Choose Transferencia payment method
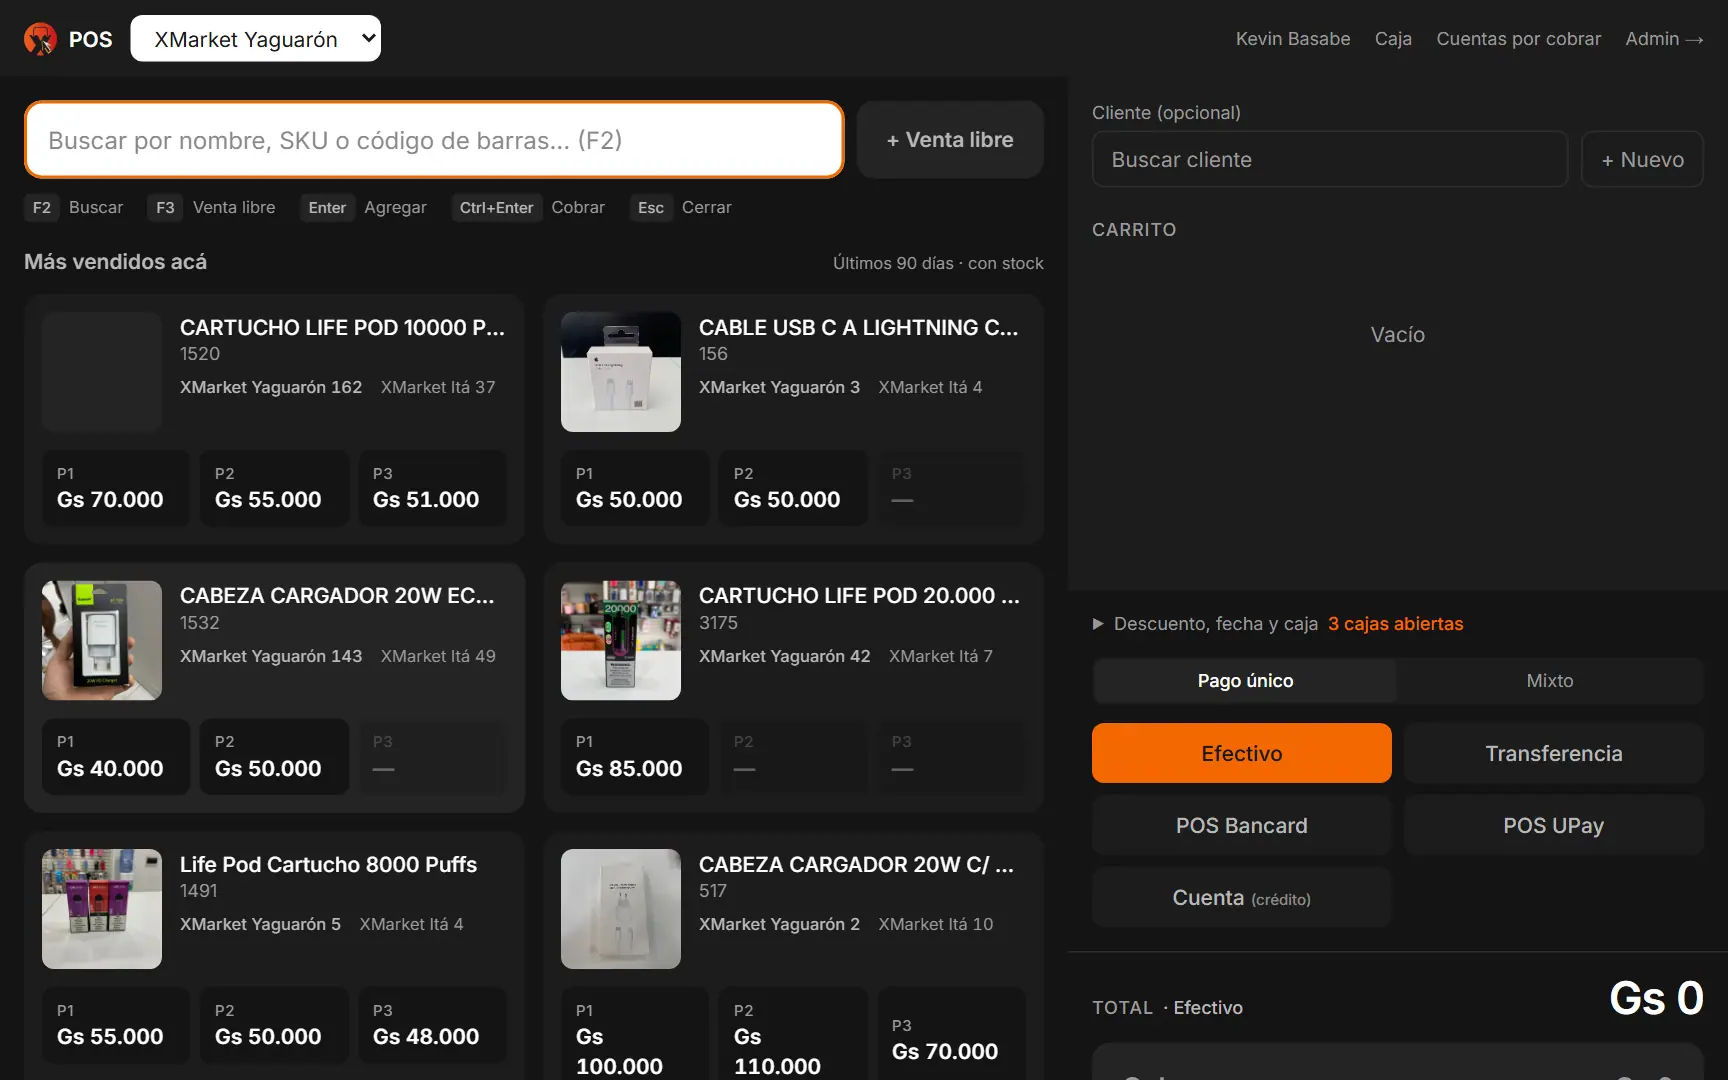Screen dimensions: 1728x1080 [x=1554, y=753]
